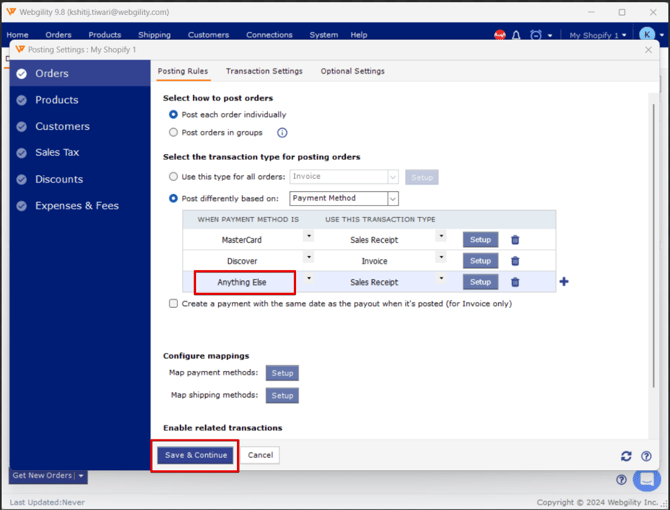Screen dimensions: 670x510
Task: Click the refresh icon in the dialog footer
Action: 626,456
